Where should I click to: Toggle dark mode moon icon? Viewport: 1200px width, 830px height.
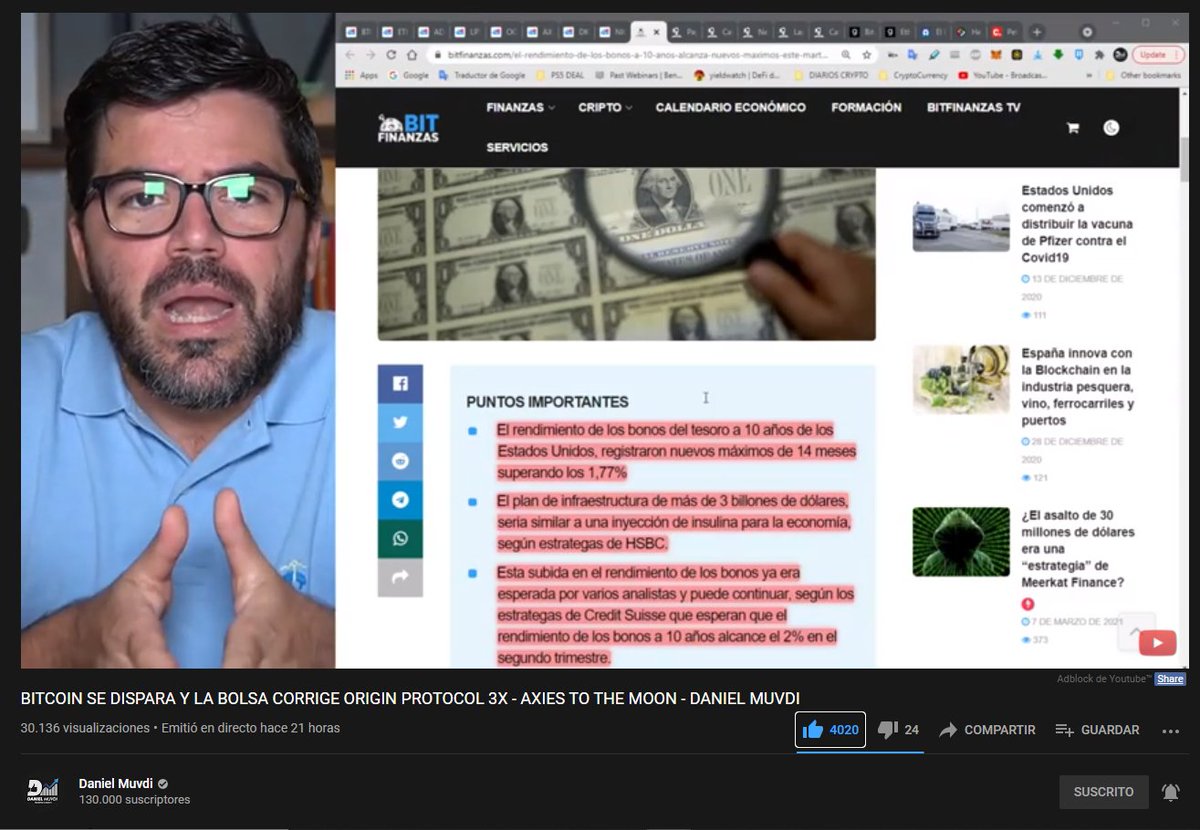(x=1111, y=127)
